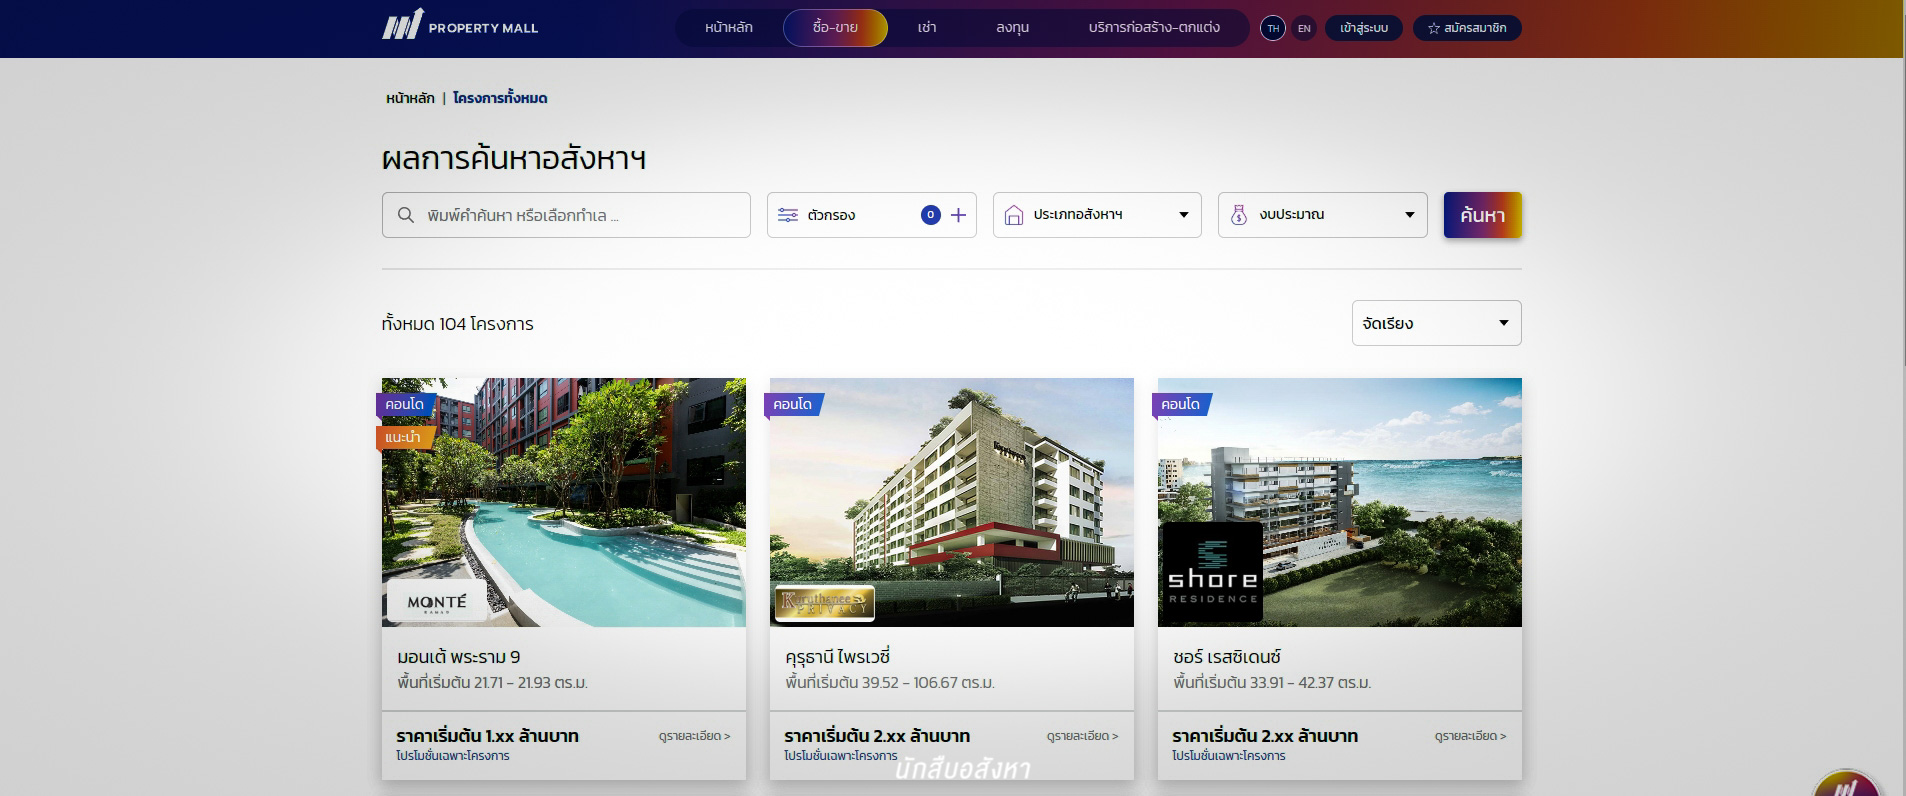
Task: Click the house icon in property type
Action: 1014,215
